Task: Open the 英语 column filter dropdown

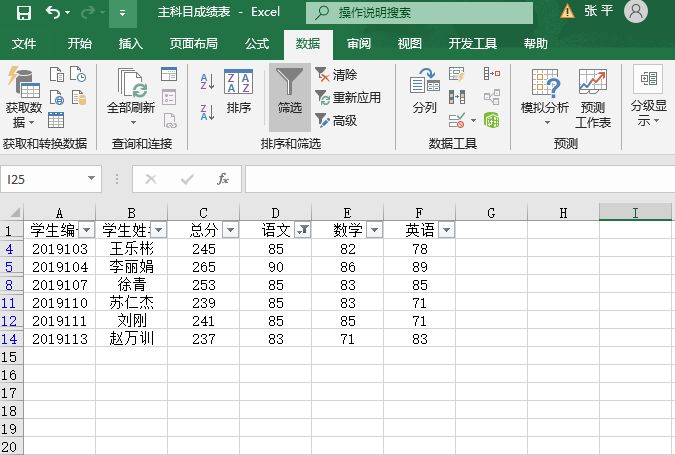Action: tap(446, 230)
